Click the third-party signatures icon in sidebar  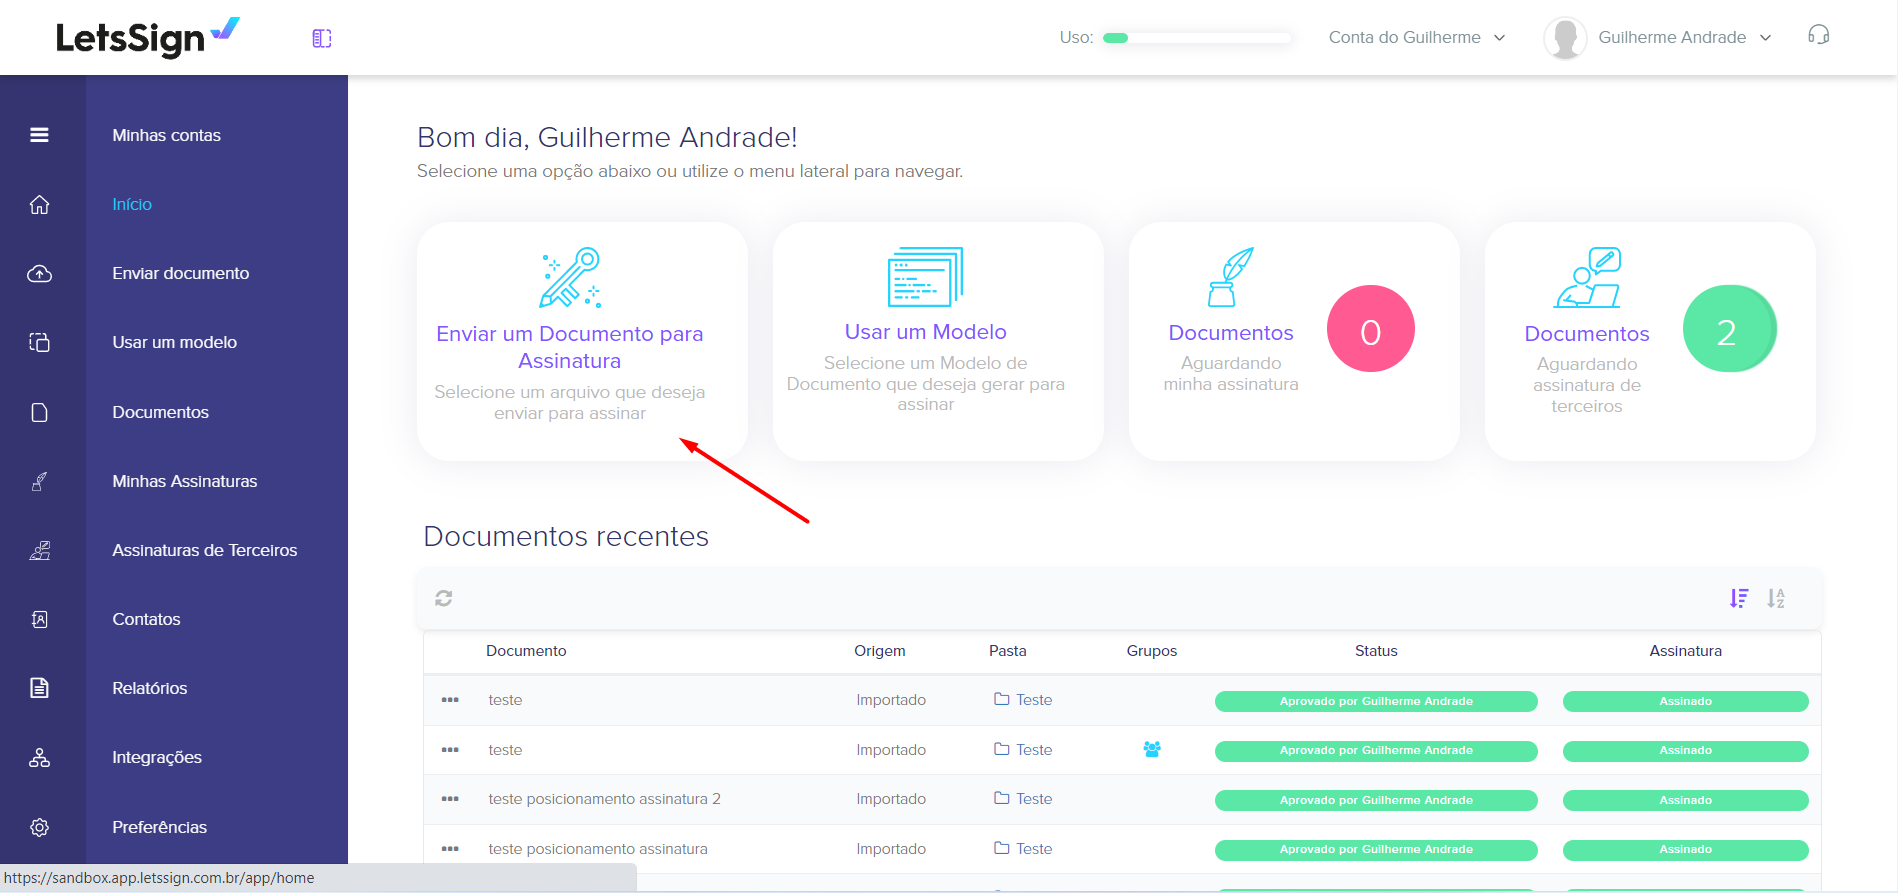tap(39, 550)
